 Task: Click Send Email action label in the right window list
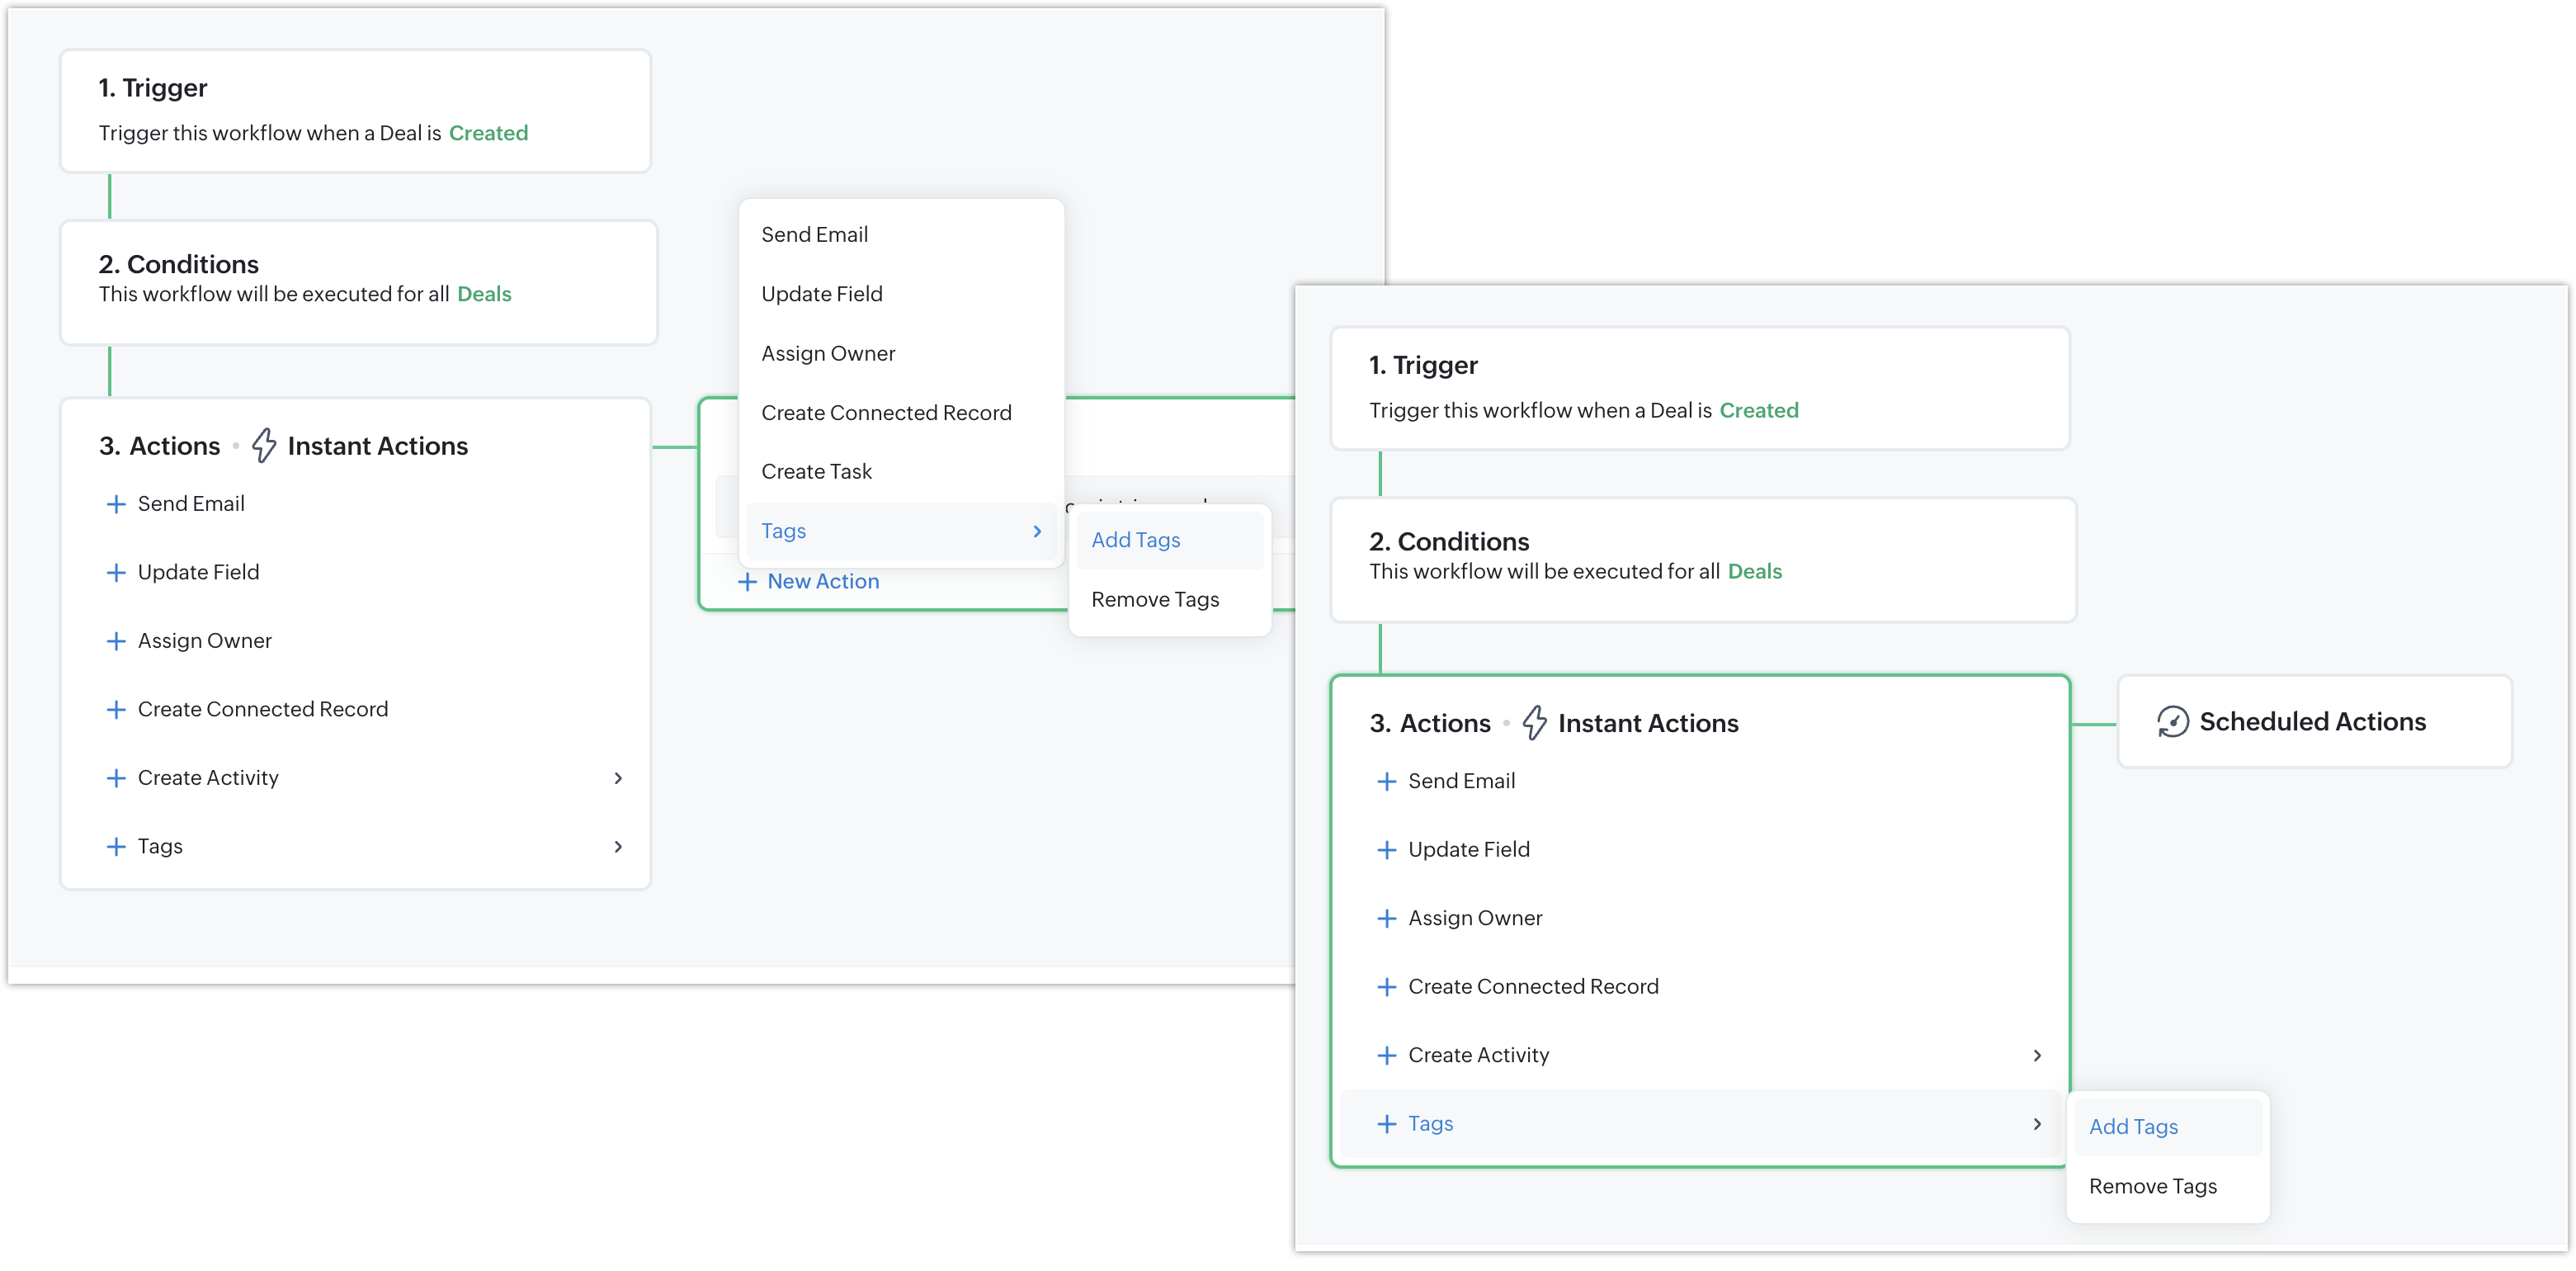tap(1461, 781)
